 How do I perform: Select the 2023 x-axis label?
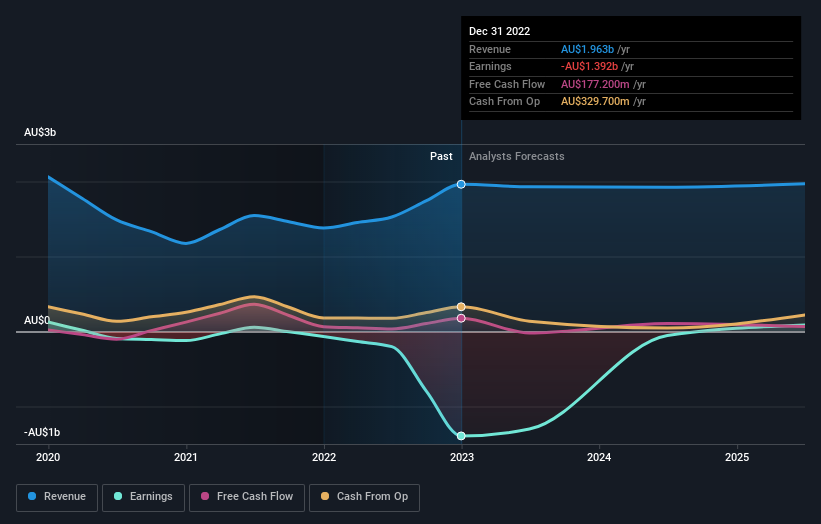[x=461, y=457]
